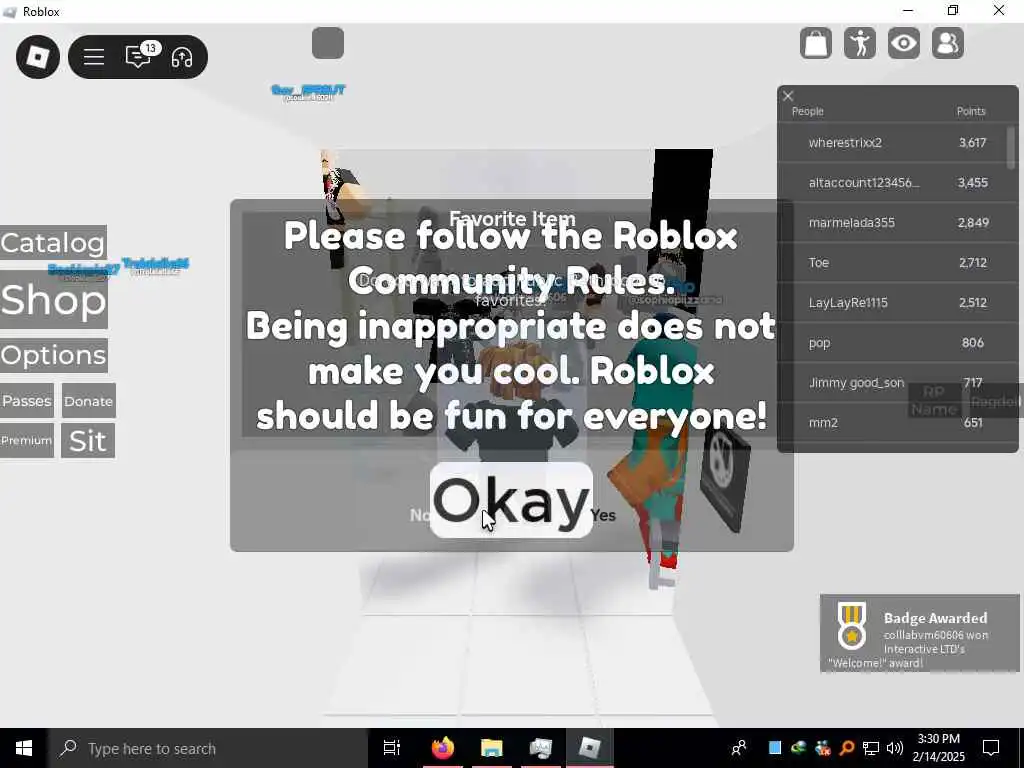Viewport: 1024px width, 768px height.
Task: Open the hamburger menu in top bar
Action: pos(94,57)
